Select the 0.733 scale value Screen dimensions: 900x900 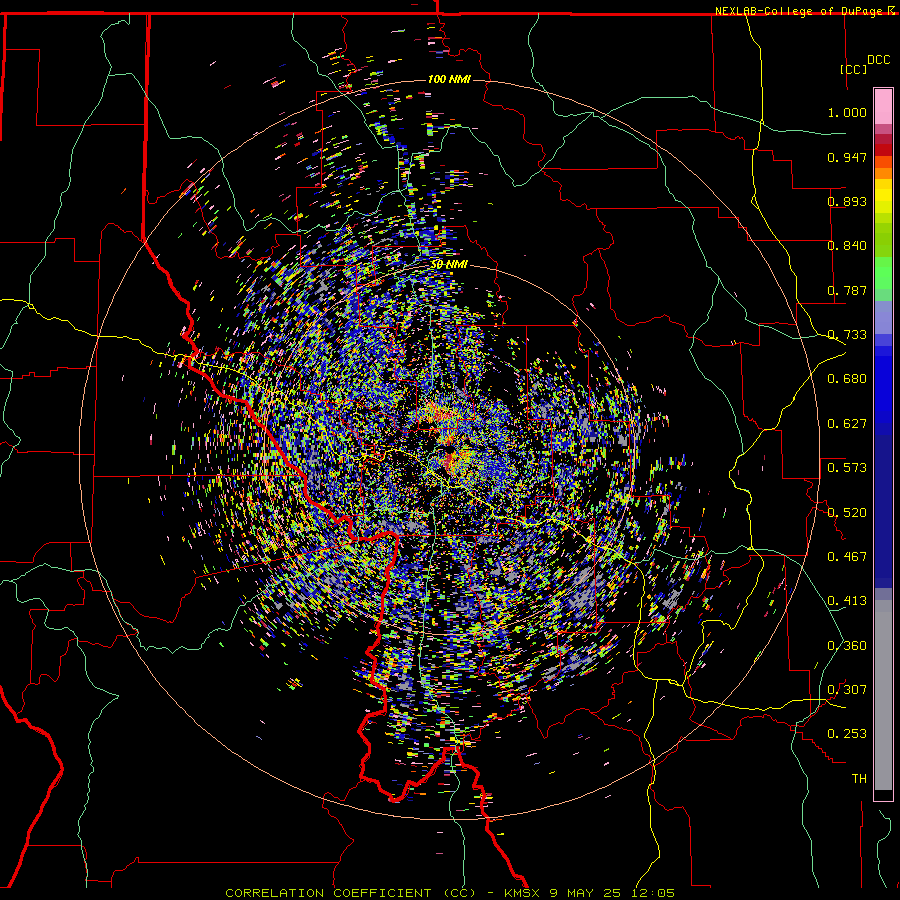(x=847, y=335)
